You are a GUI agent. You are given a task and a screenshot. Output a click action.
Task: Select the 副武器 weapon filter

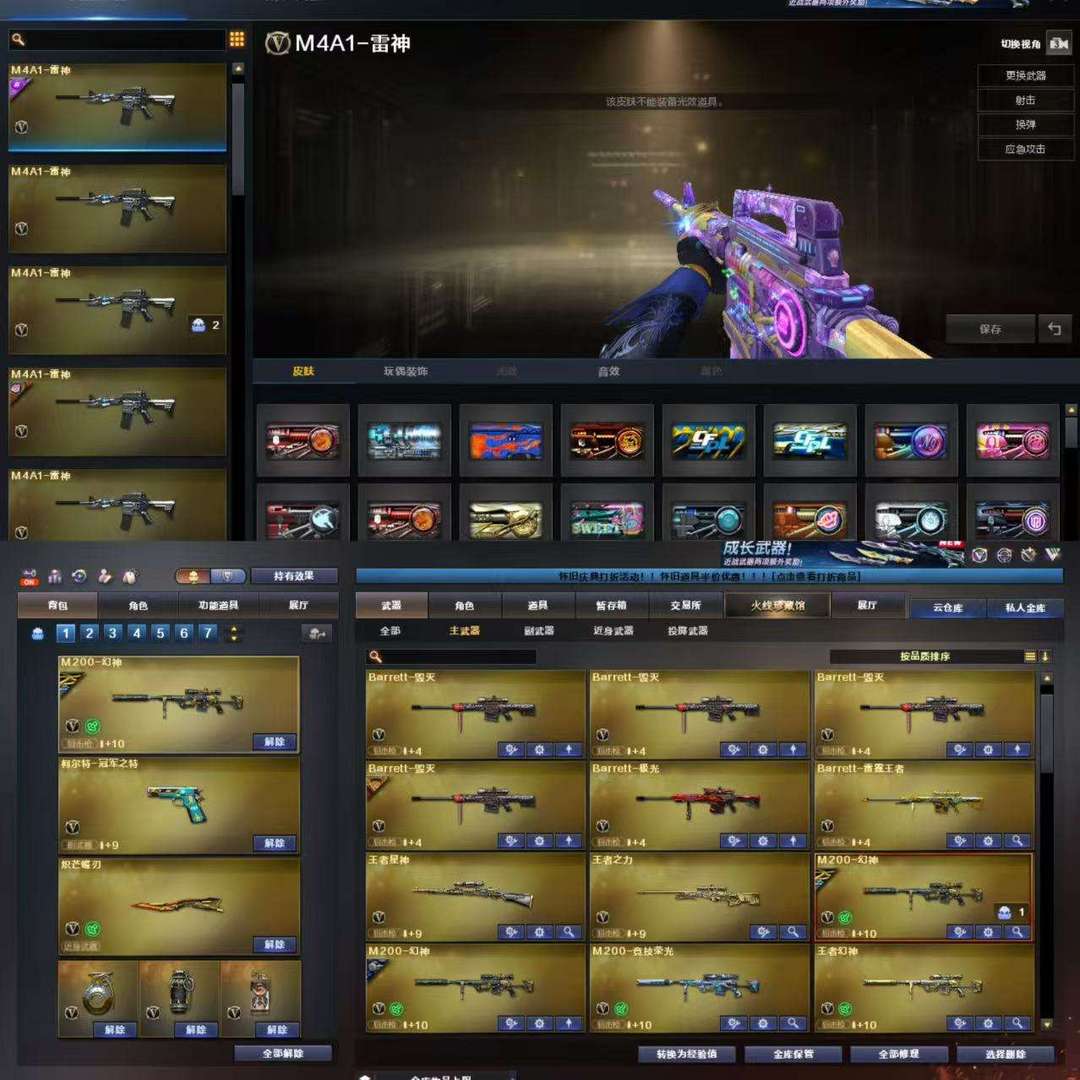click(539, 631)
